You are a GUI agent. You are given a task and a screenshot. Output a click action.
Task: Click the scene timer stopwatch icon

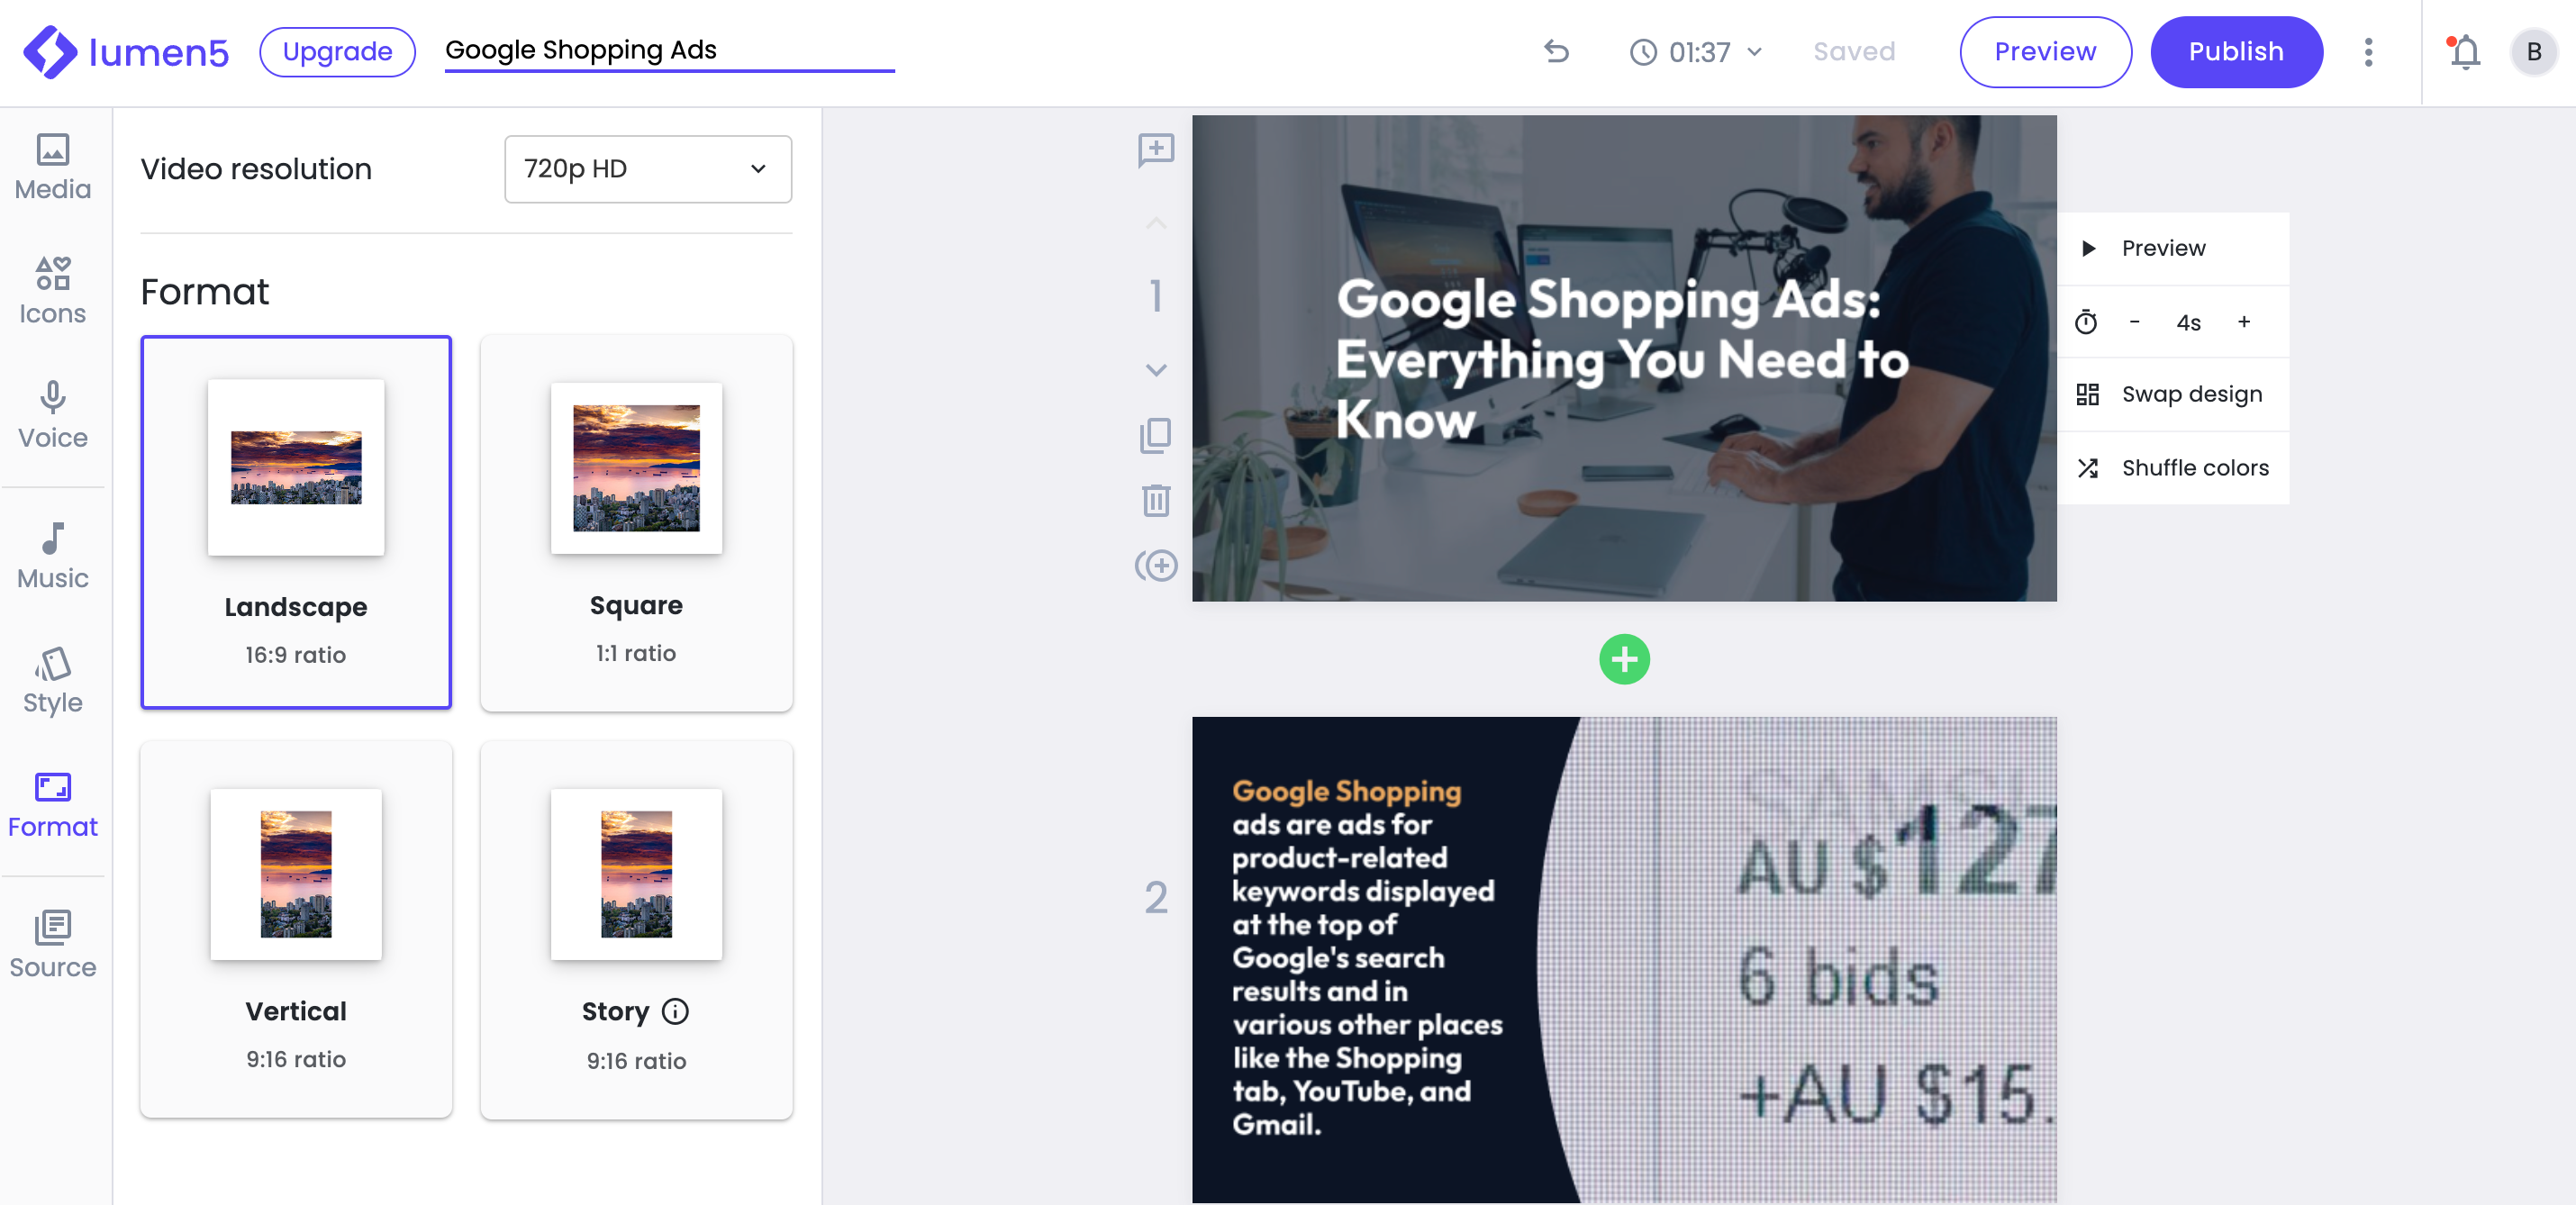pos(2086,322)
